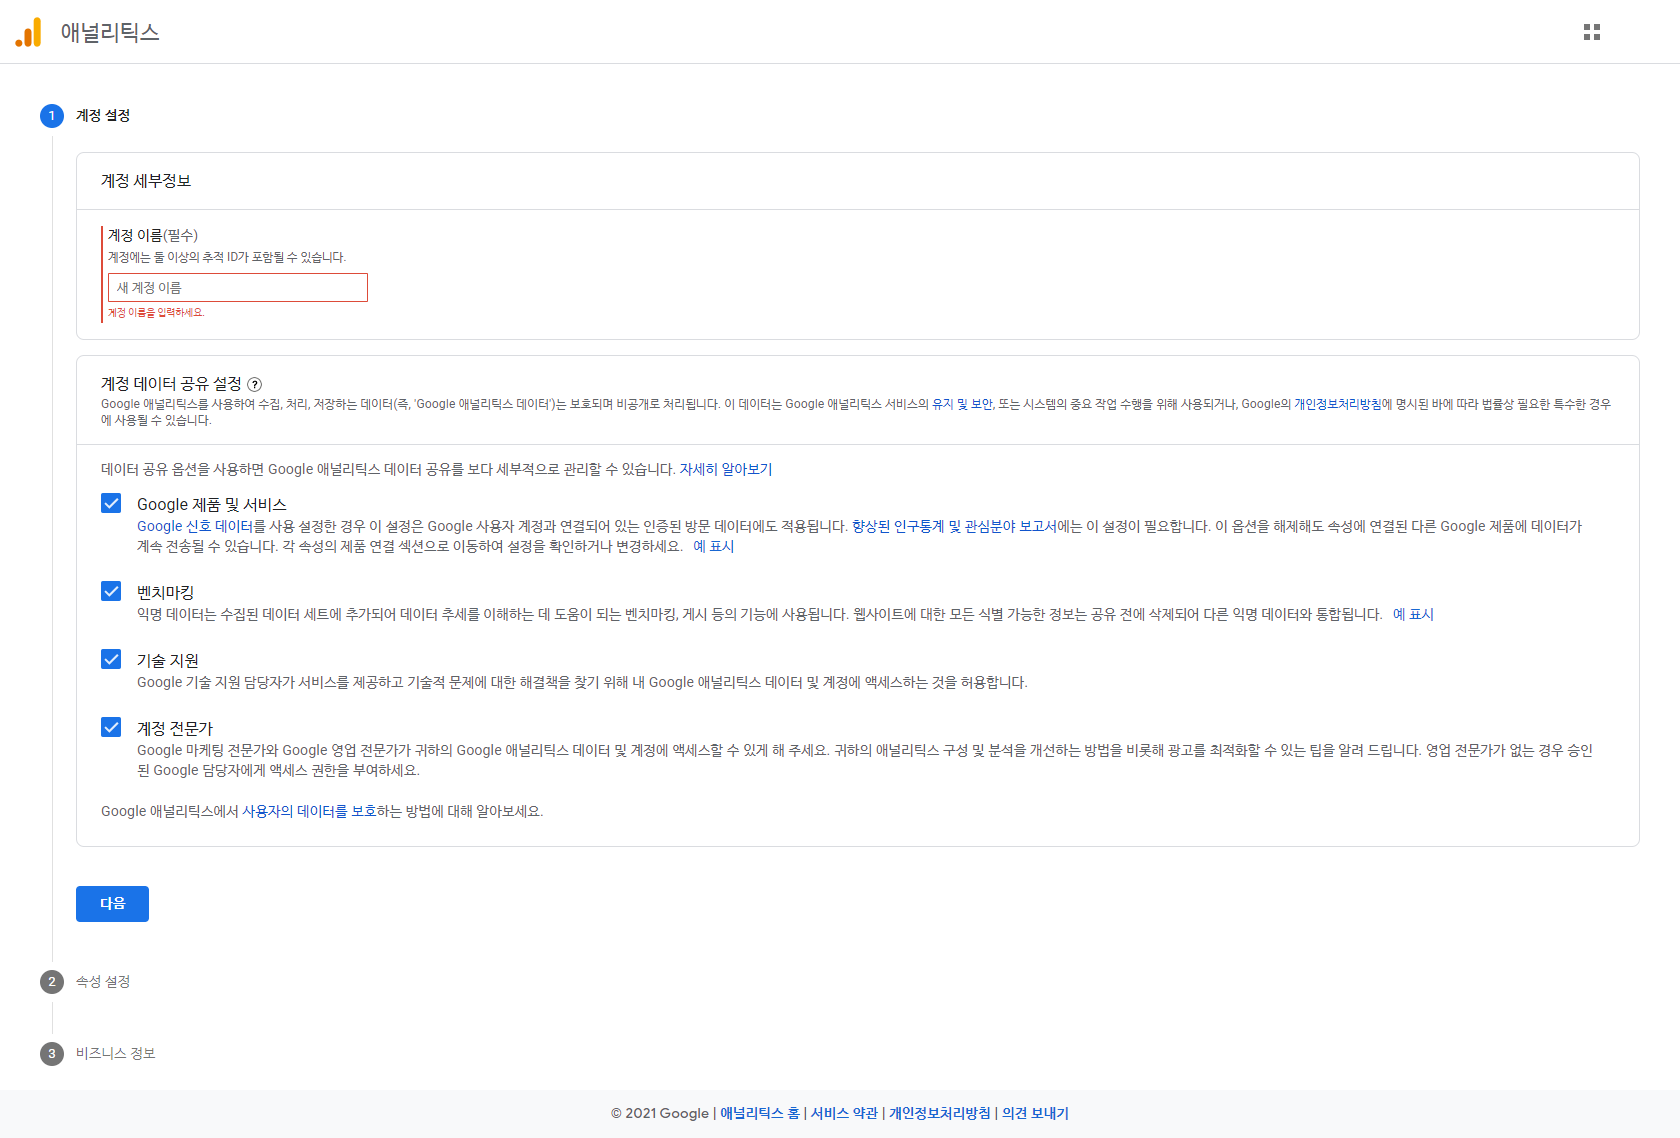Click the step 3 circle for 비즈니스 정보
The image size is (1680, 1138).
pyautogui.click(x=52, y=1054)
